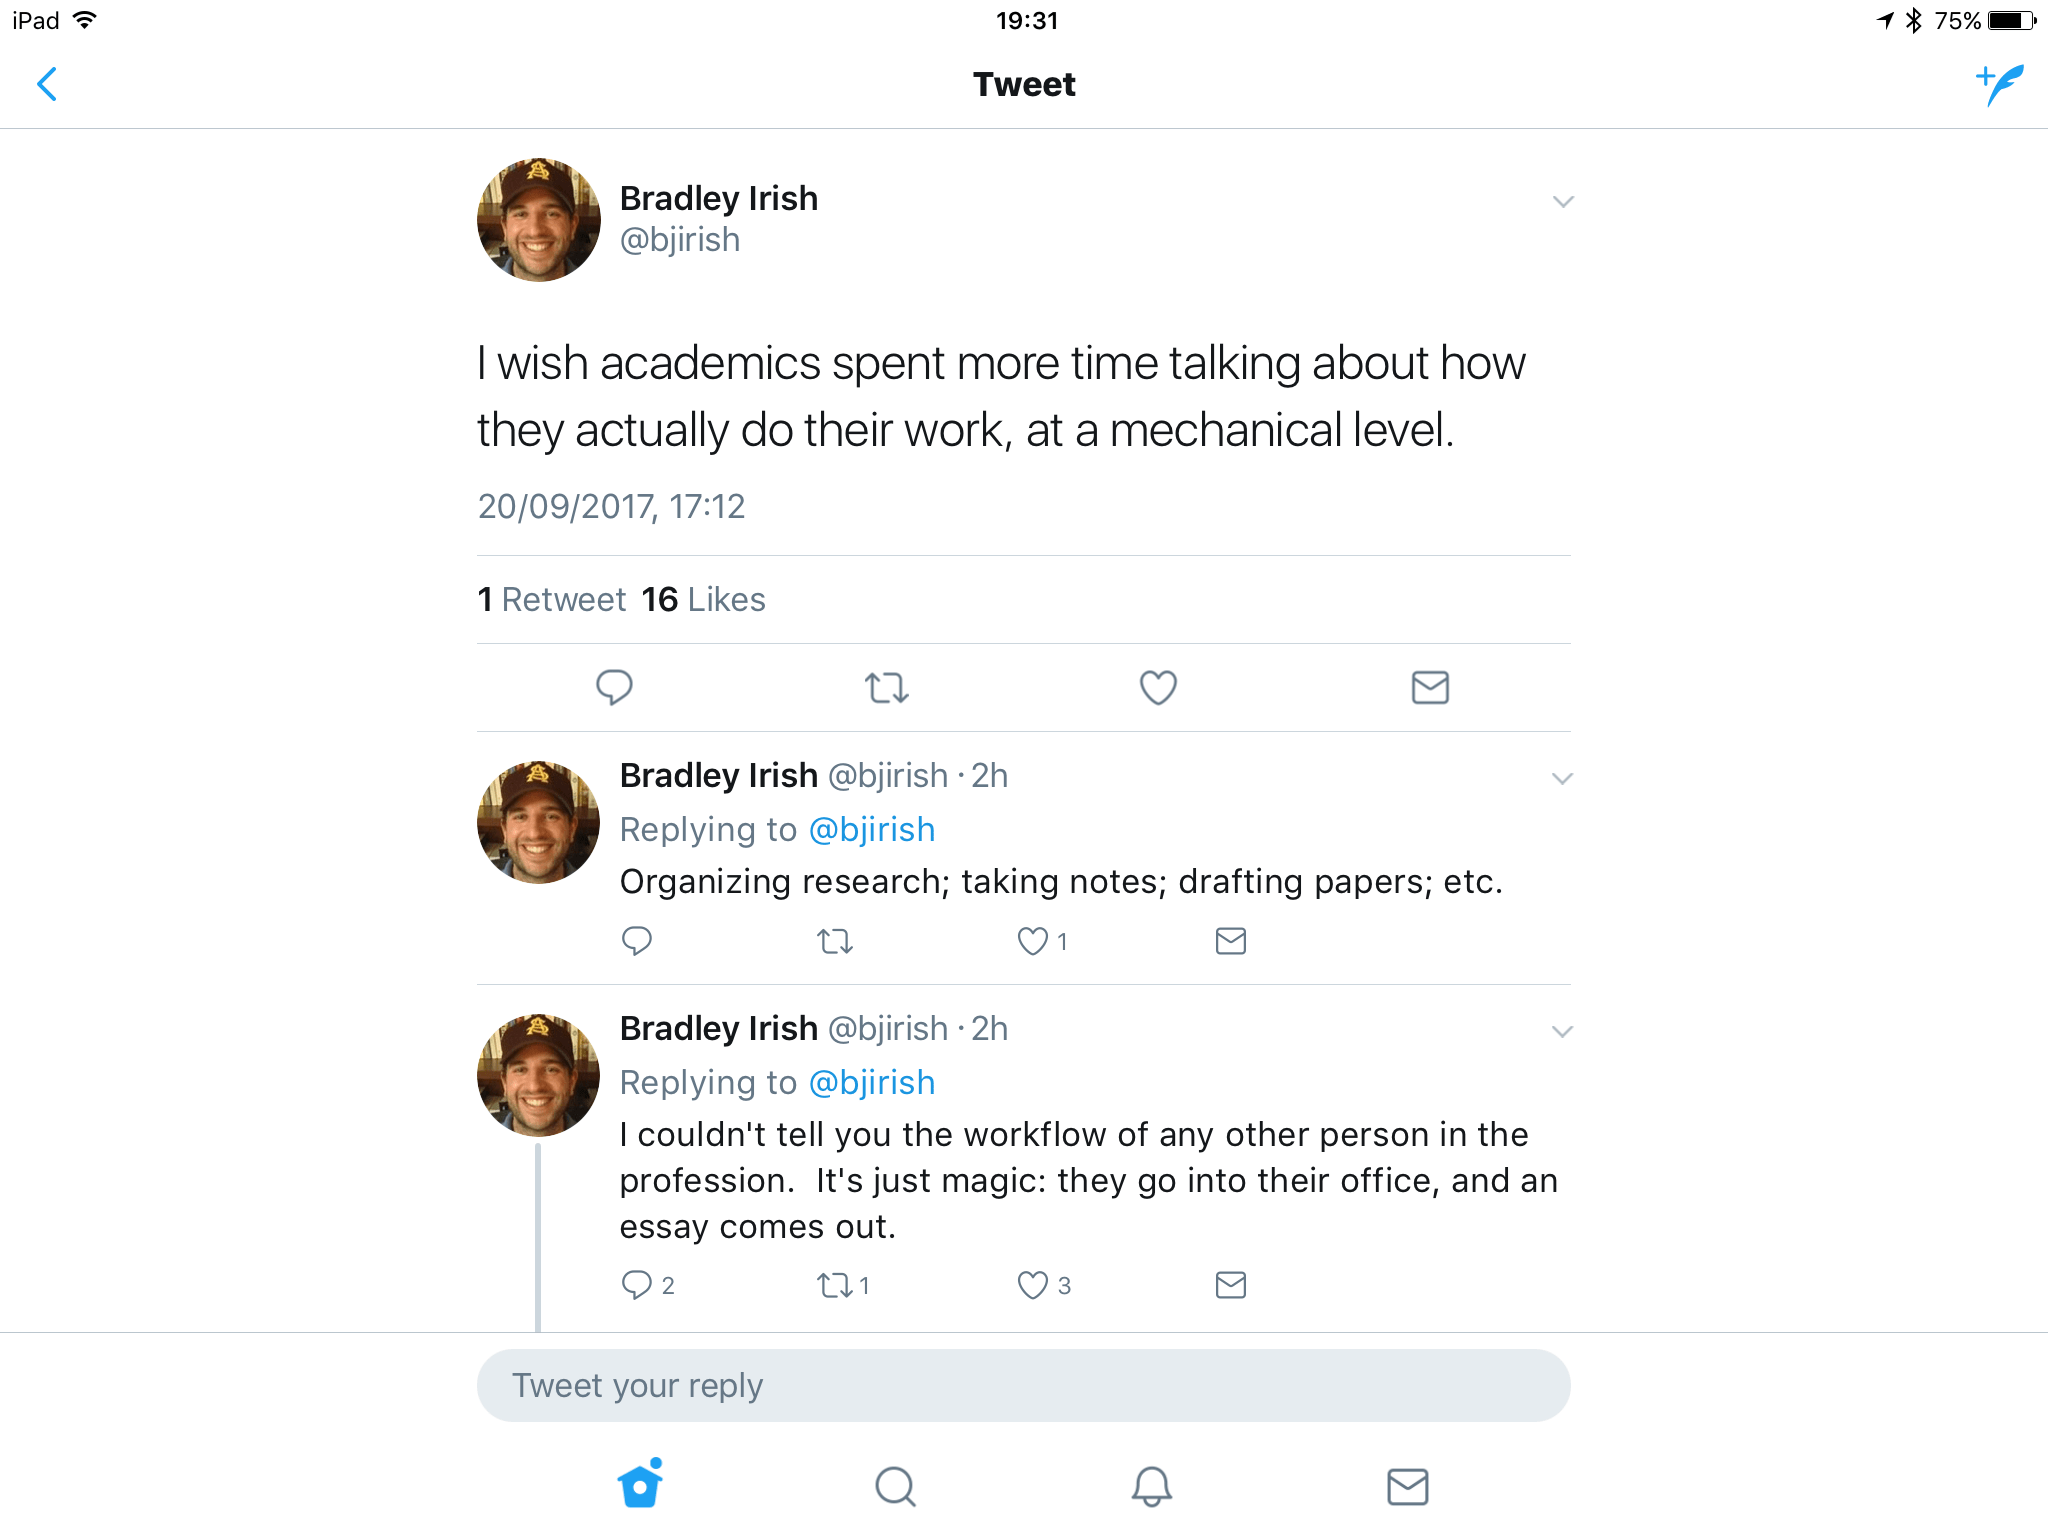Open Direct Messages tab in bottom bar
The image size is (2048, 1536).
tap(1407, 1486)
